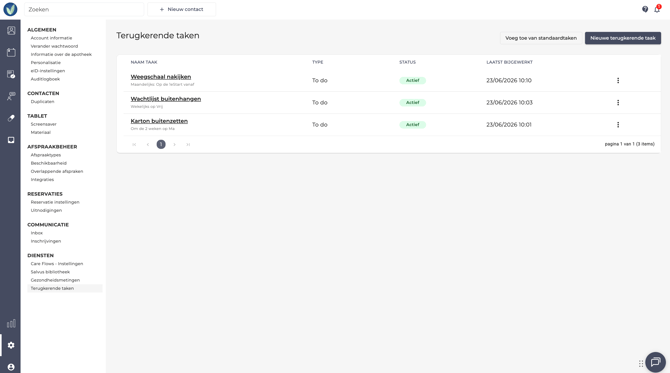The image size is (670, 373).
Task: Open Duplicaten under Contacten
Action: (42, 102)
